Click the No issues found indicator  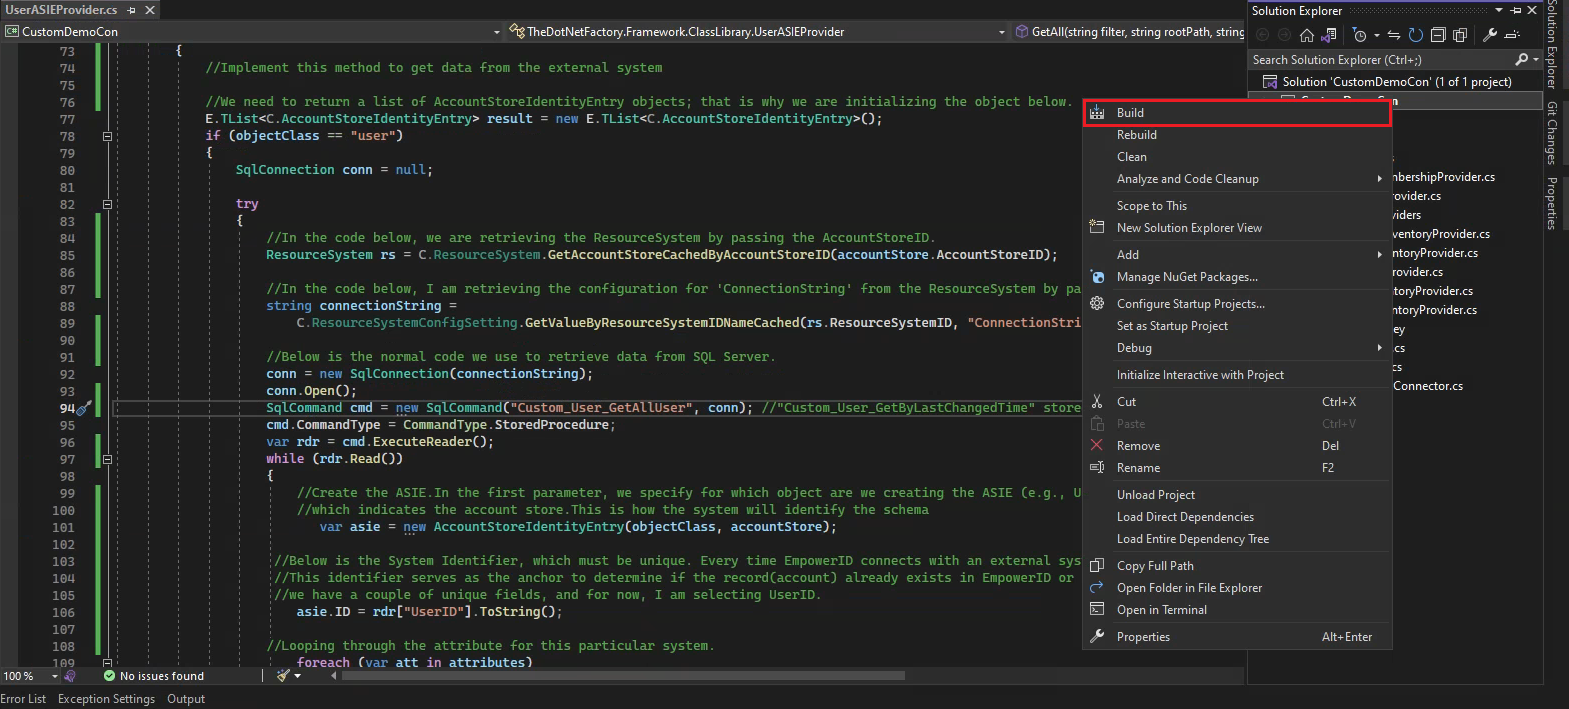tap(153, 676)
